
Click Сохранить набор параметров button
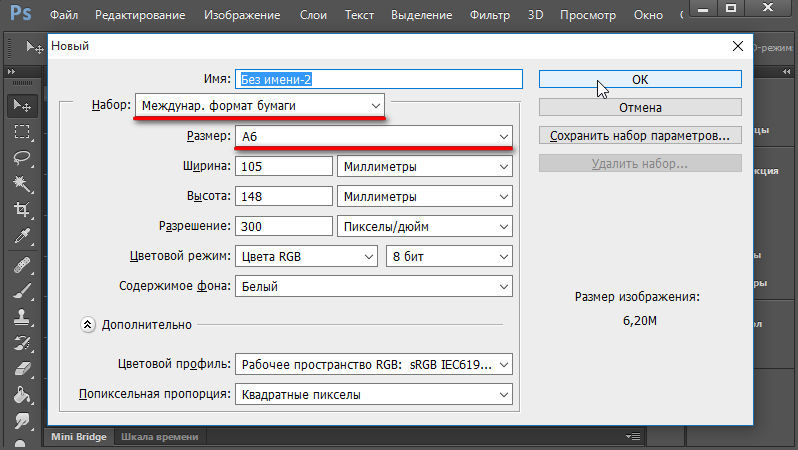pos(640,135)
